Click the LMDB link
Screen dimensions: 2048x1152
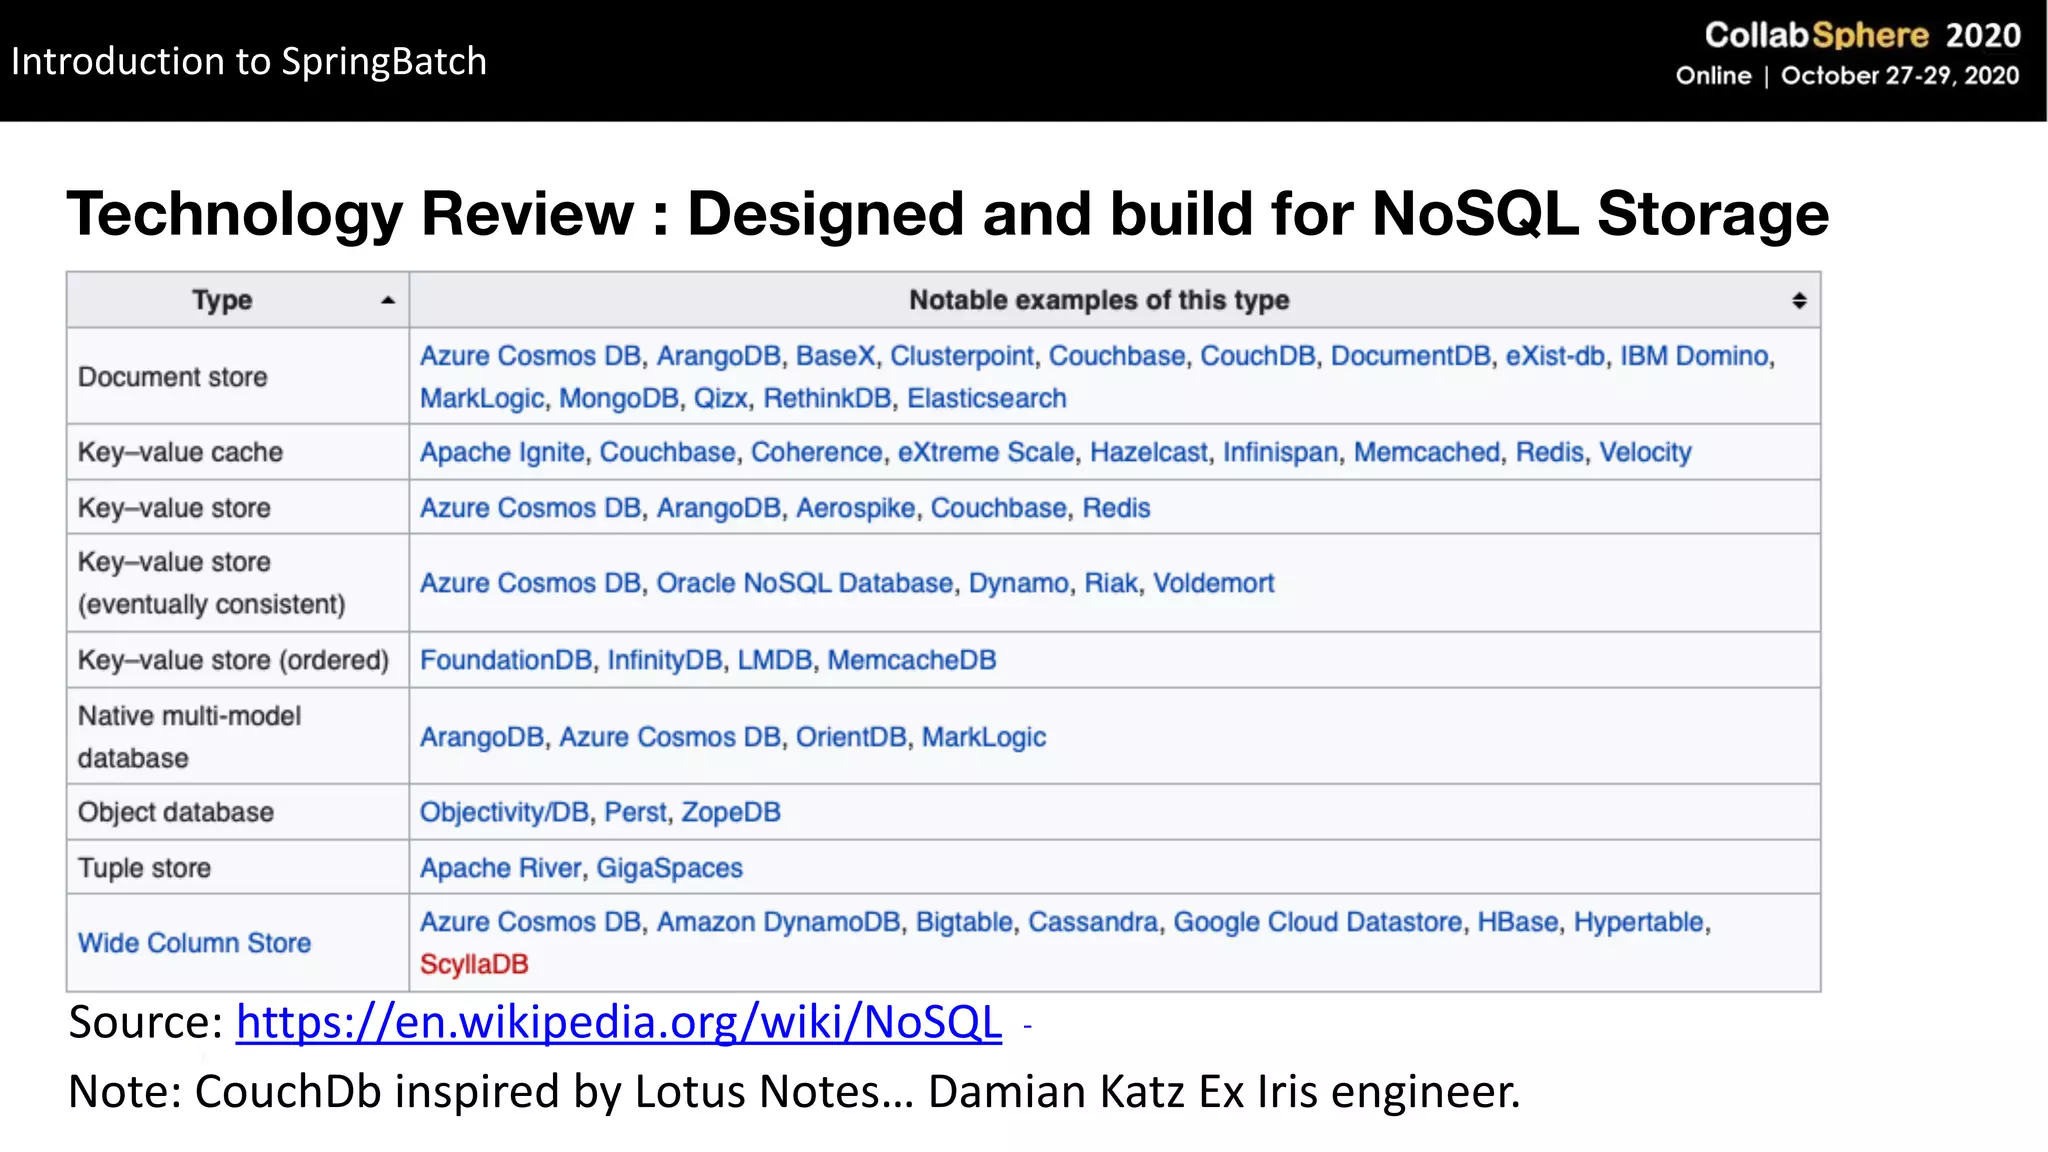coord(775,660)
